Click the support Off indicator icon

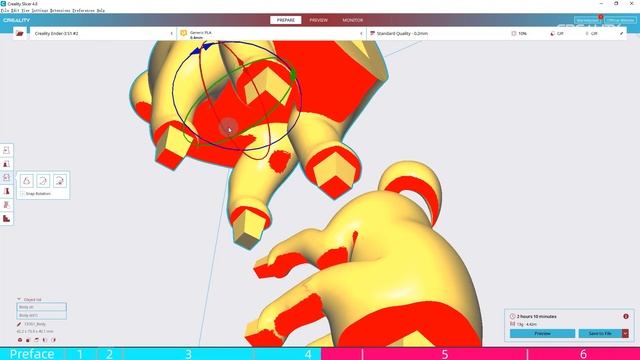click(553, 33)
